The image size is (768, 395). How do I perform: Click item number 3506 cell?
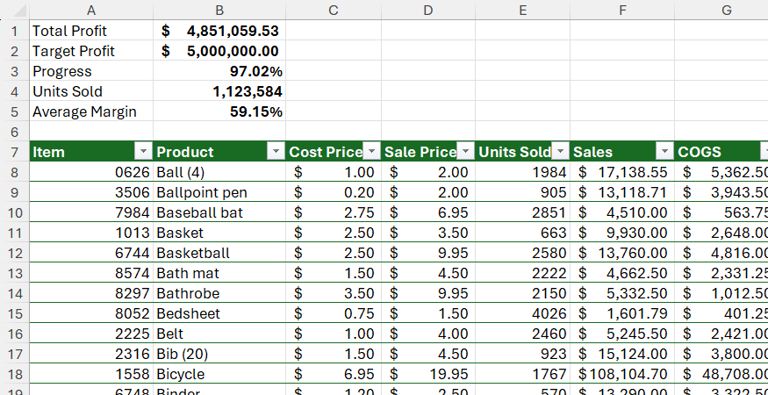[x=91, y=193]
